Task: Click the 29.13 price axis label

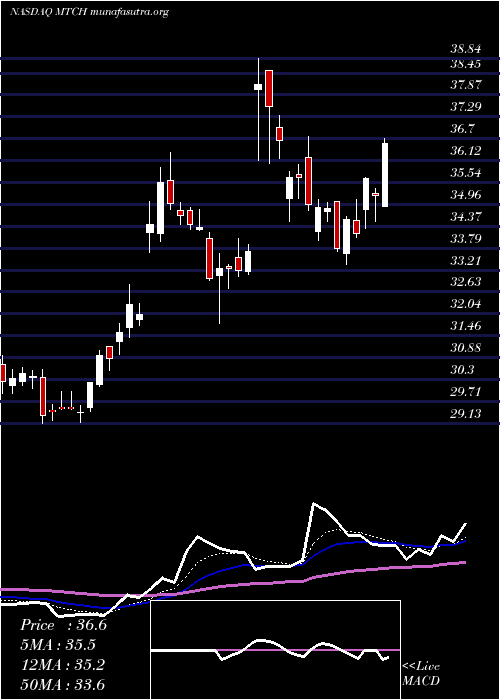Action: (x=466, y=414)
